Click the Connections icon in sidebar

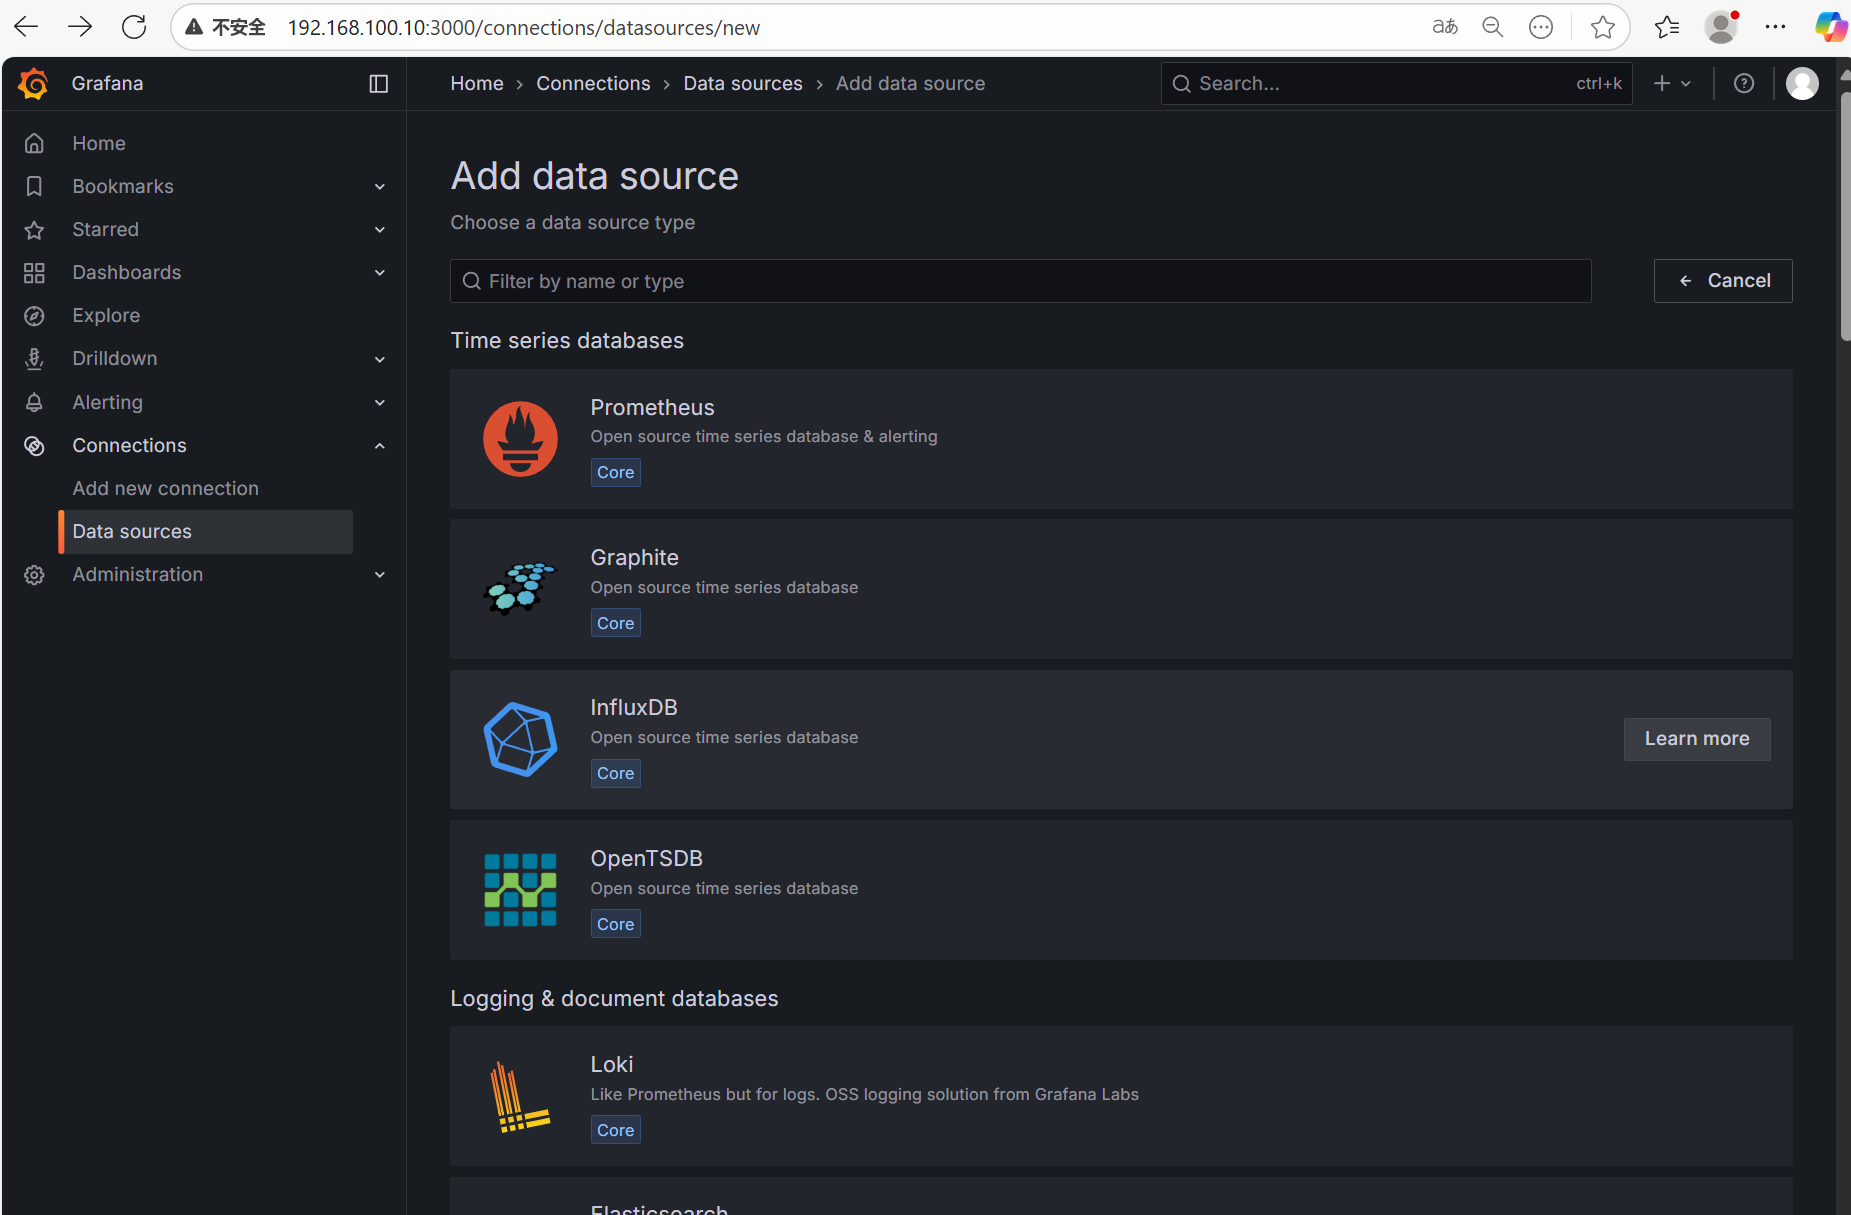[34, 446]
